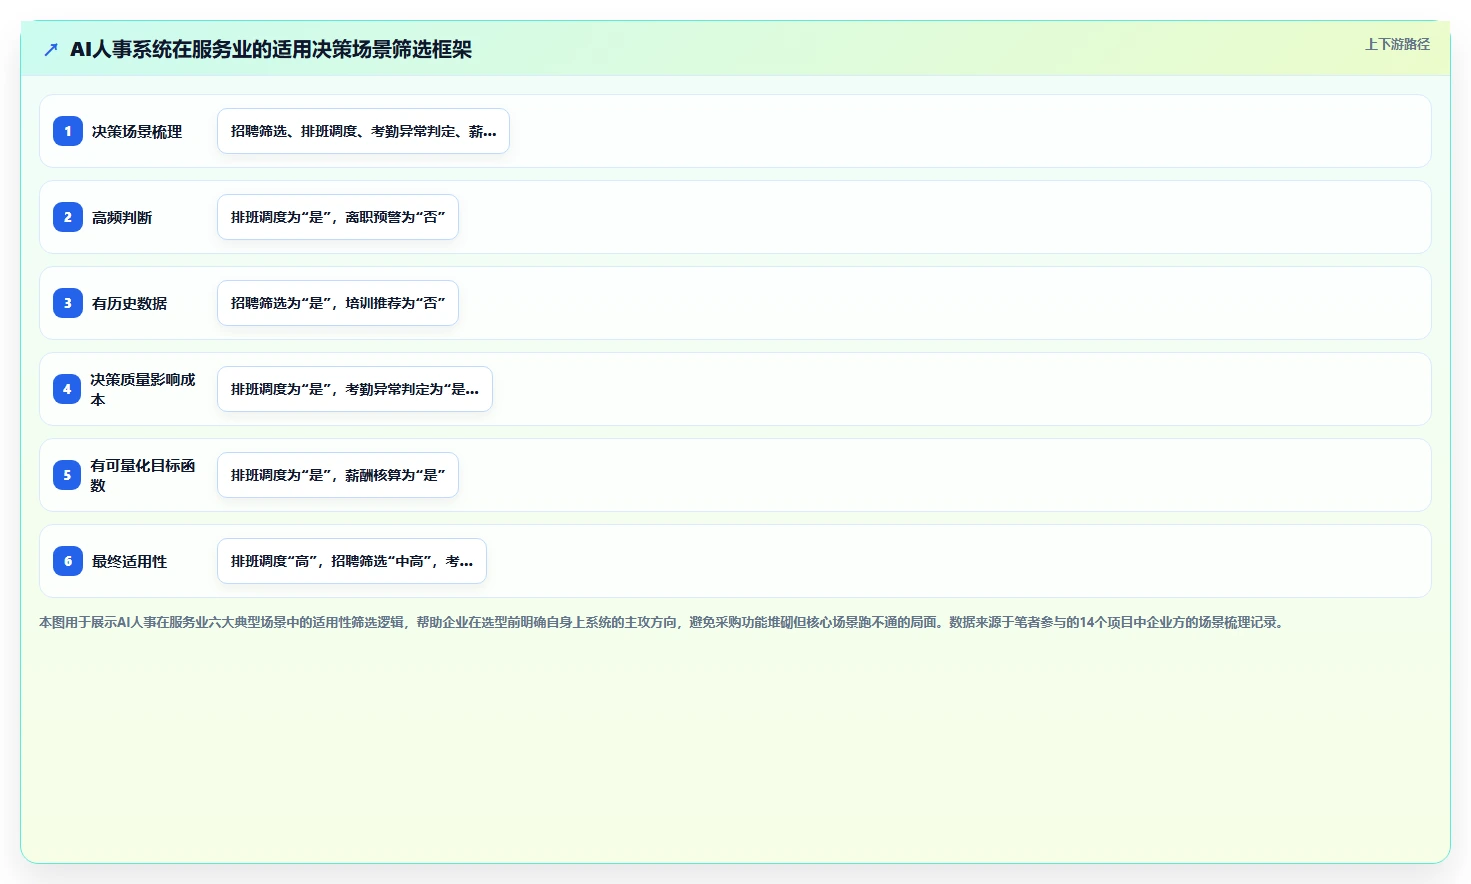
Task: Click the step 2 number badge
Action: coord(68,217)
